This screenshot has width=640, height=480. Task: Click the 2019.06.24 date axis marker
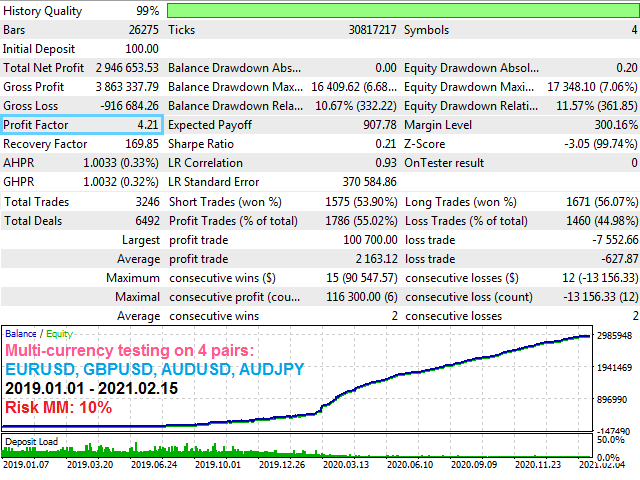pyautogui.click(x=154, y=464)
